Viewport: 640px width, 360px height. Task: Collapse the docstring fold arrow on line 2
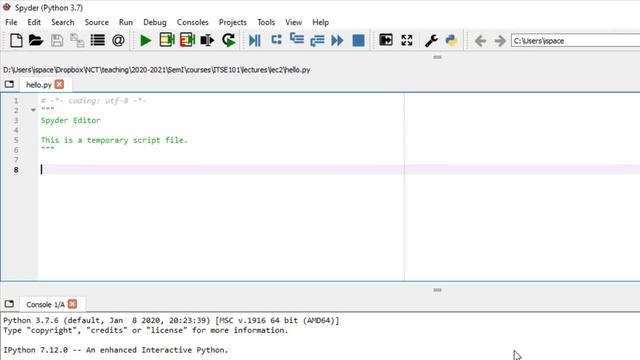[x=33, y=110]
